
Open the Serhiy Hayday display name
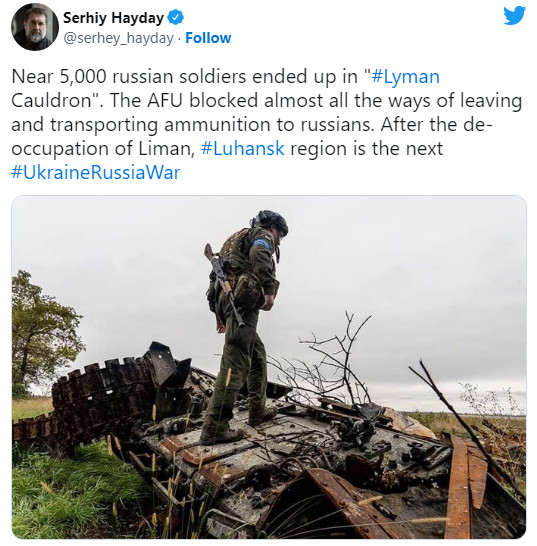point(113,17)
